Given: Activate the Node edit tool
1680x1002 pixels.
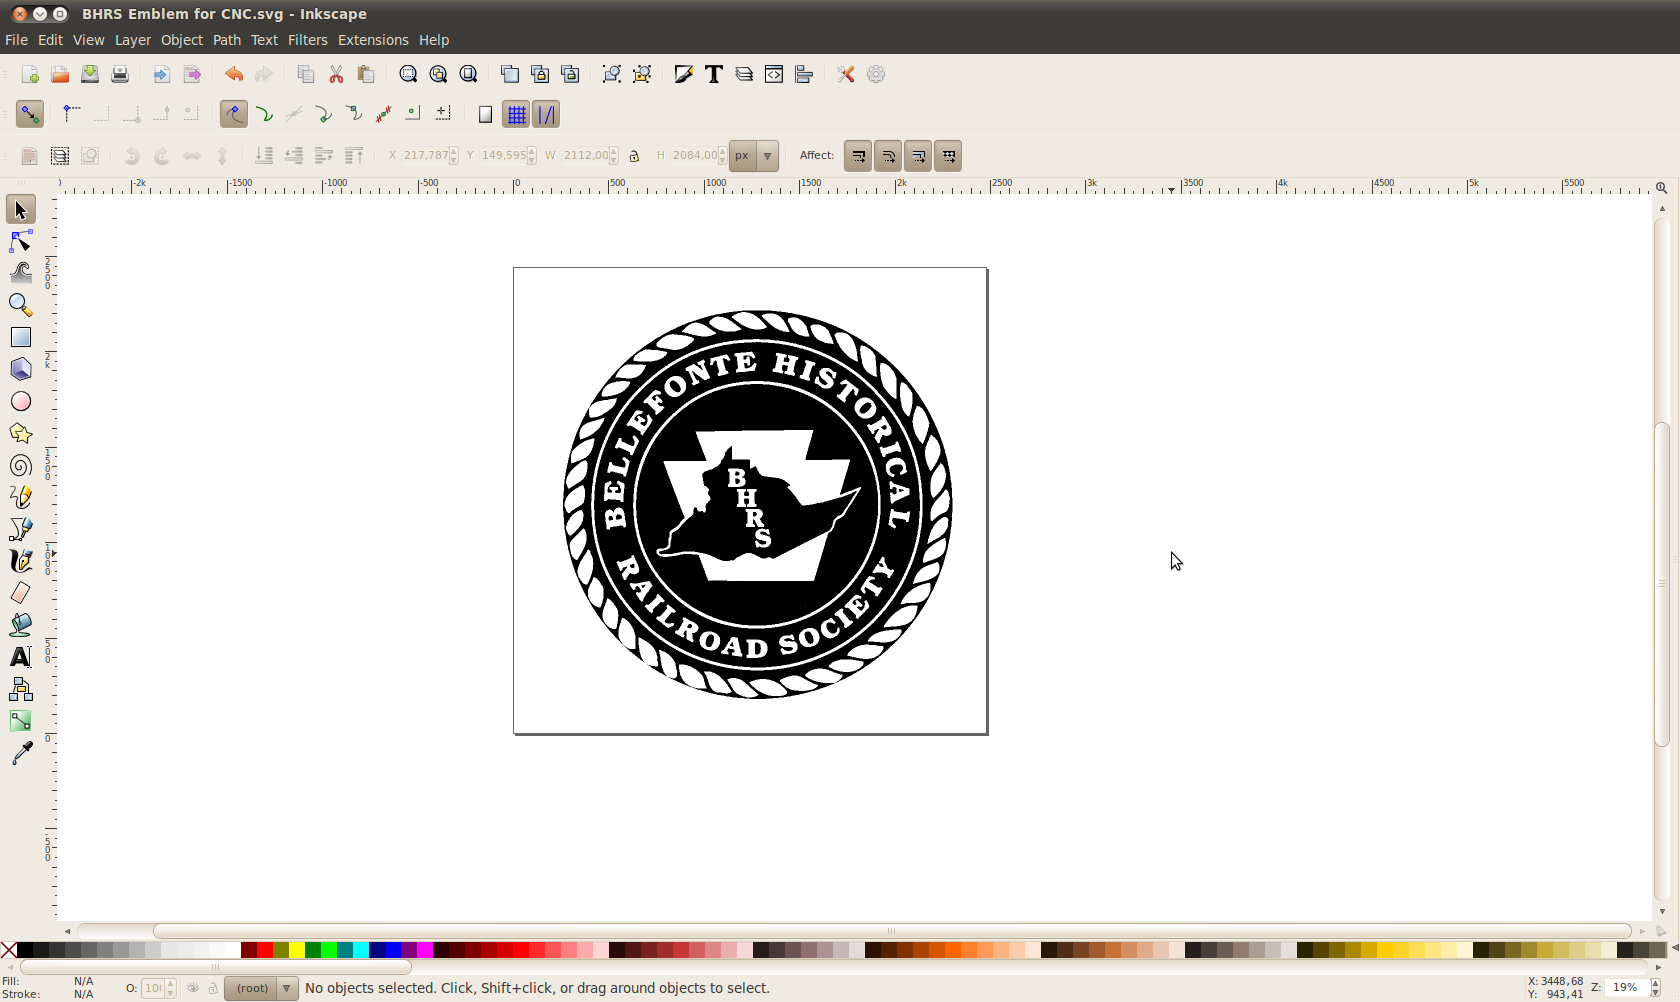Looking at the screenshot, I should 21,241.
